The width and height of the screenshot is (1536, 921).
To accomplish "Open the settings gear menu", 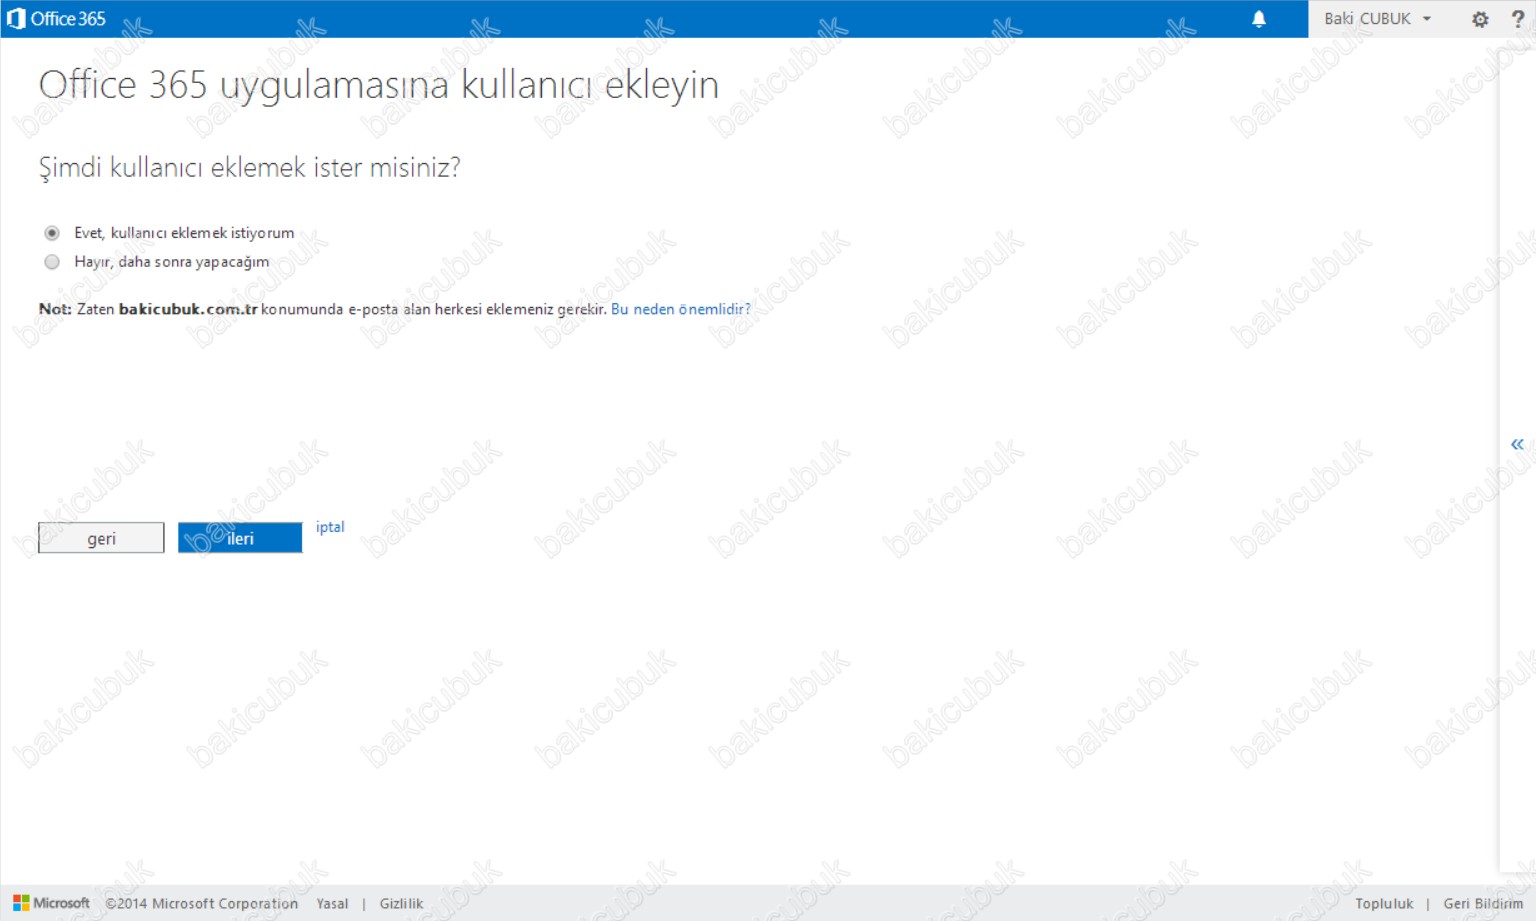I will 1480,18.
